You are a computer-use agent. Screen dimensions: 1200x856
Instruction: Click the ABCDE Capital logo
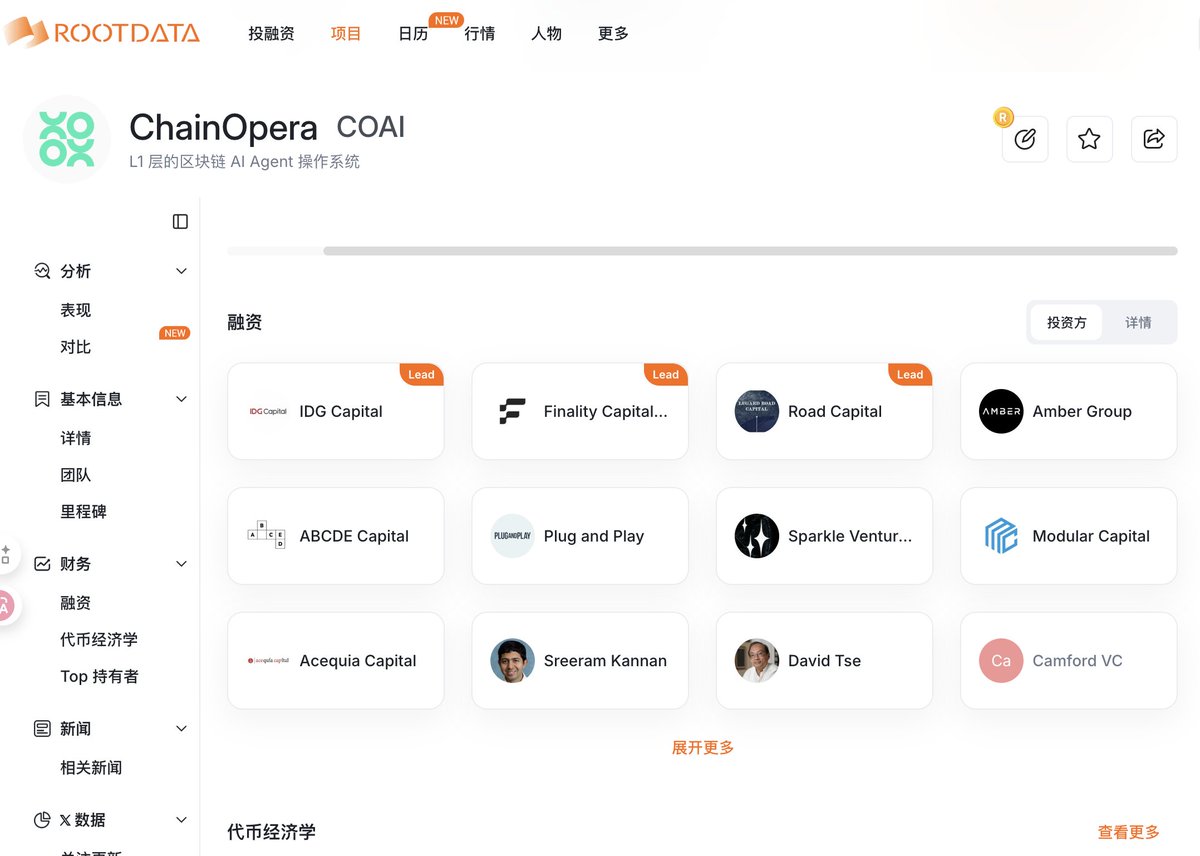(x=266, y=536)
